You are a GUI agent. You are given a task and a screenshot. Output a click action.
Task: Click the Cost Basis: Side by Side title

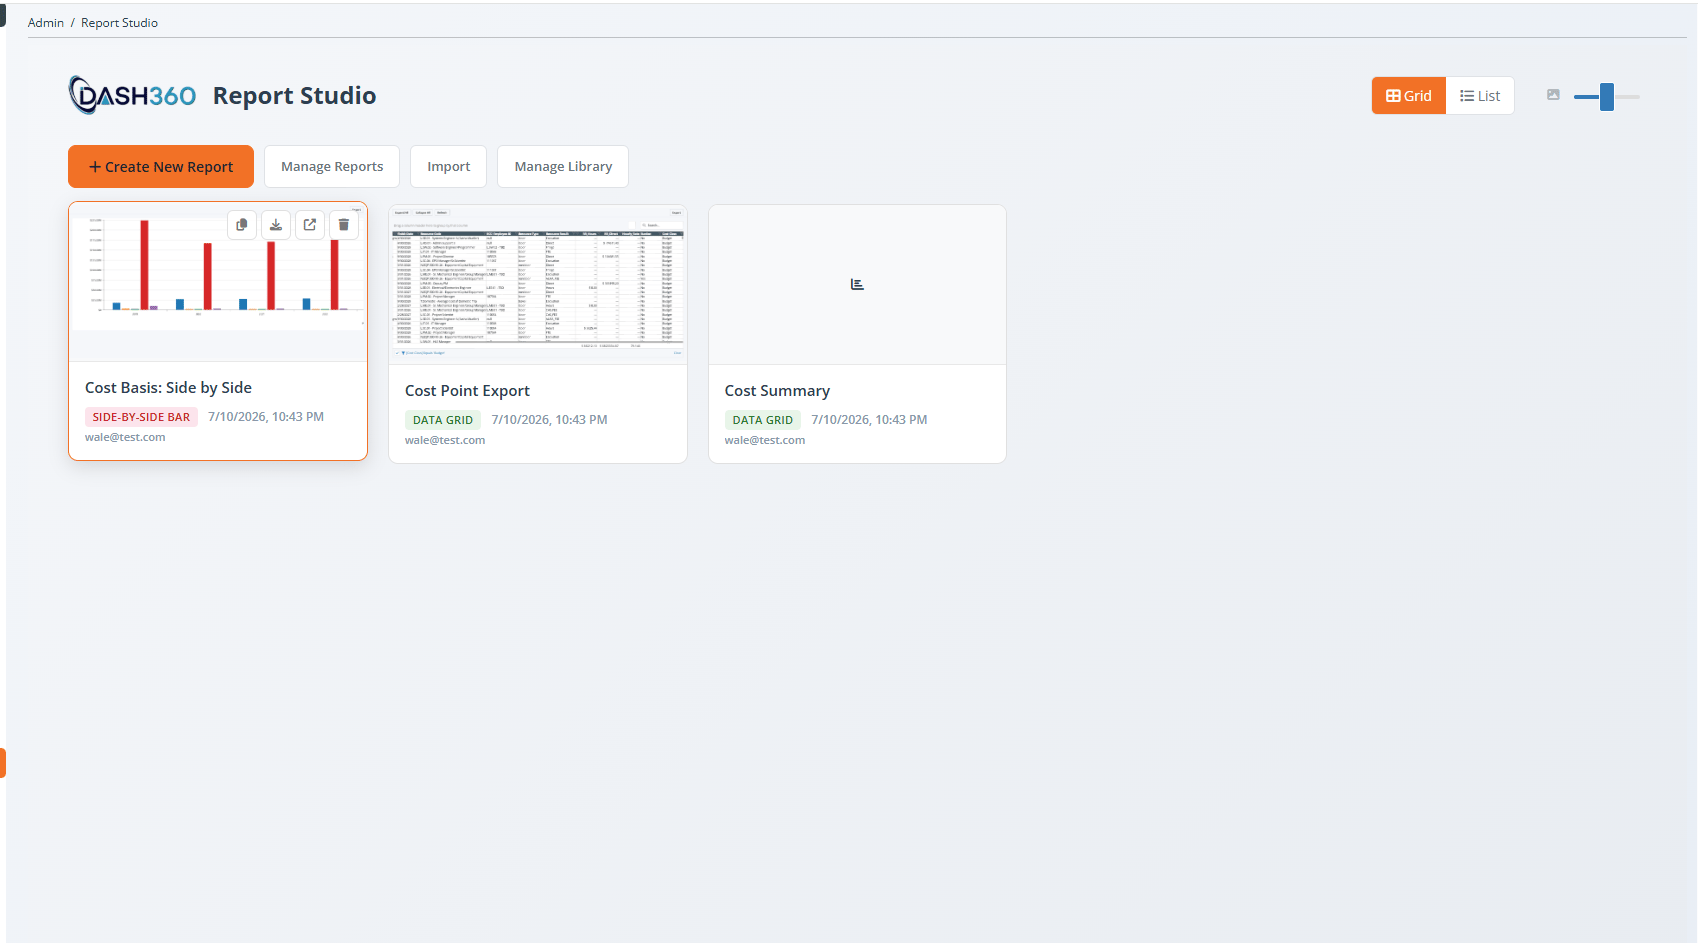[x=168, y=388]
